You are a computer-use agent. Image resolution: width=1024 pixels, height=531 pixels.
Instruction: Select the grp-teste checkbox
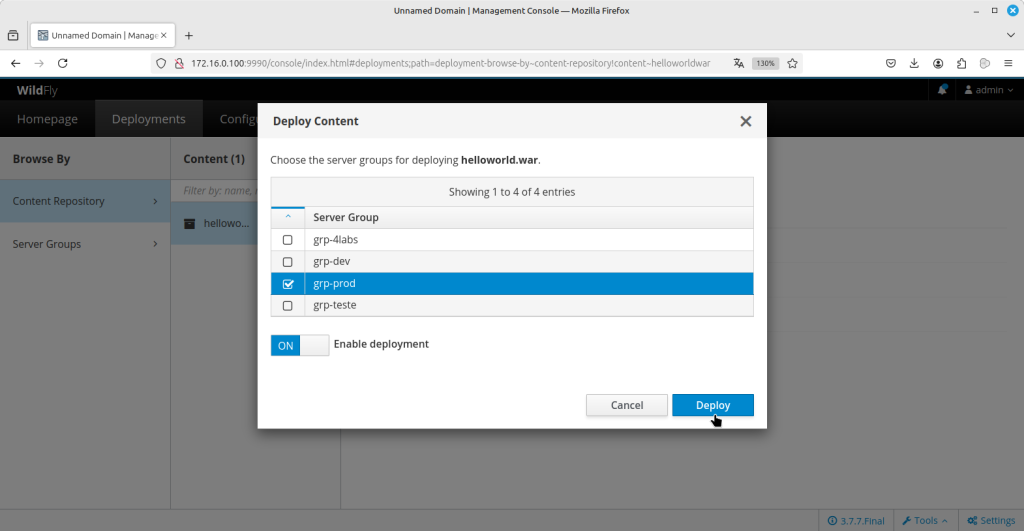[288, 306]
